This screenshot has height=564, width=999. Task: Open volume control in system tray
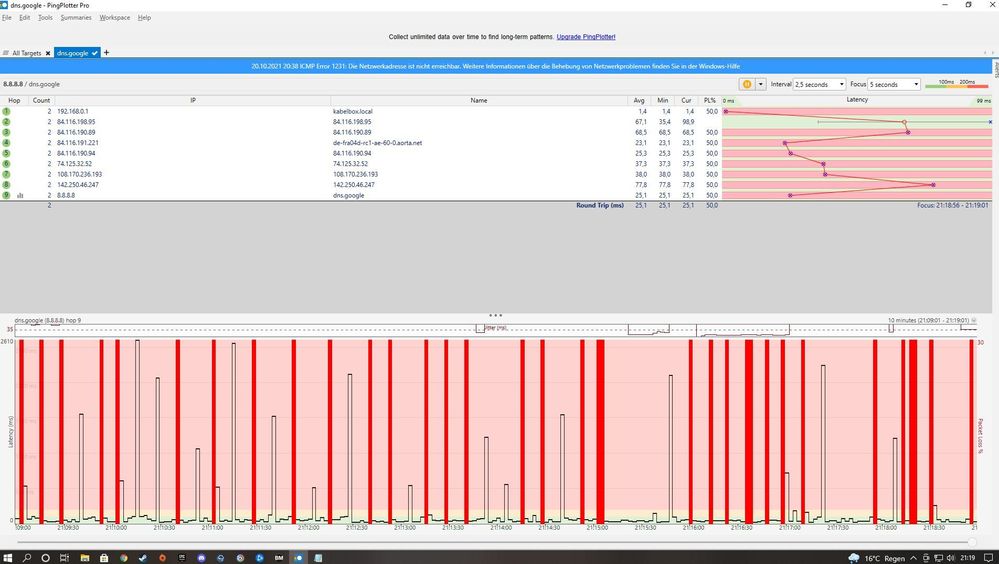pyautogui.click(x=951, y=558)
